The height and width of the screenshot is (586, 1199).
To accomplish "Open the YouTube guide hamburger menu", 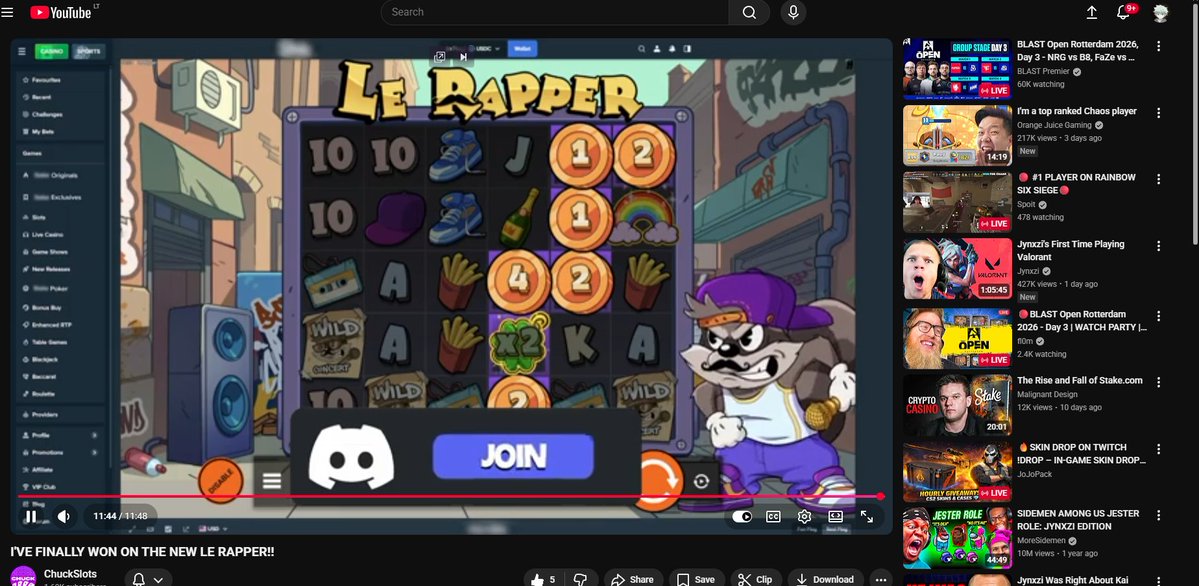I will [8, 12].
